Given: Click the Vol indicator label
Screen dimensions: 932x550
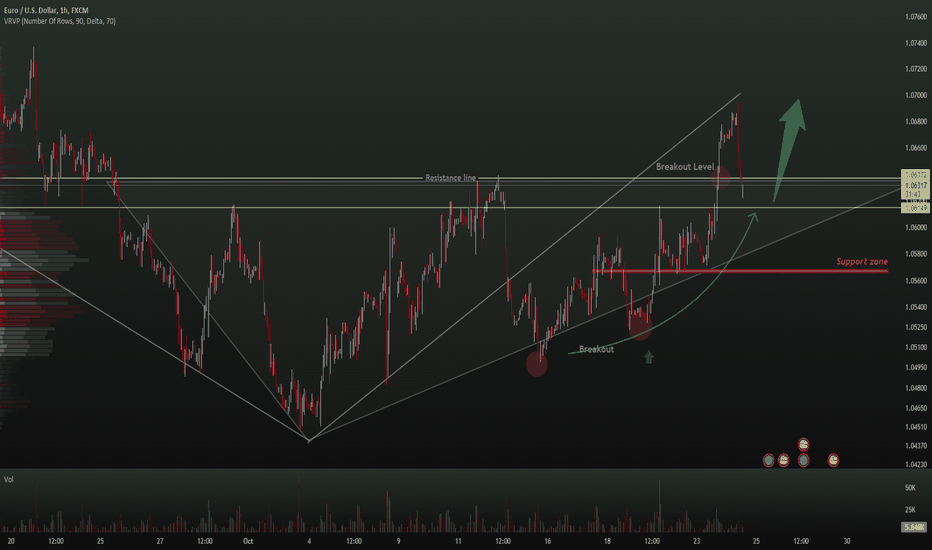Looking at the screenshot, I should coord(8,479).
